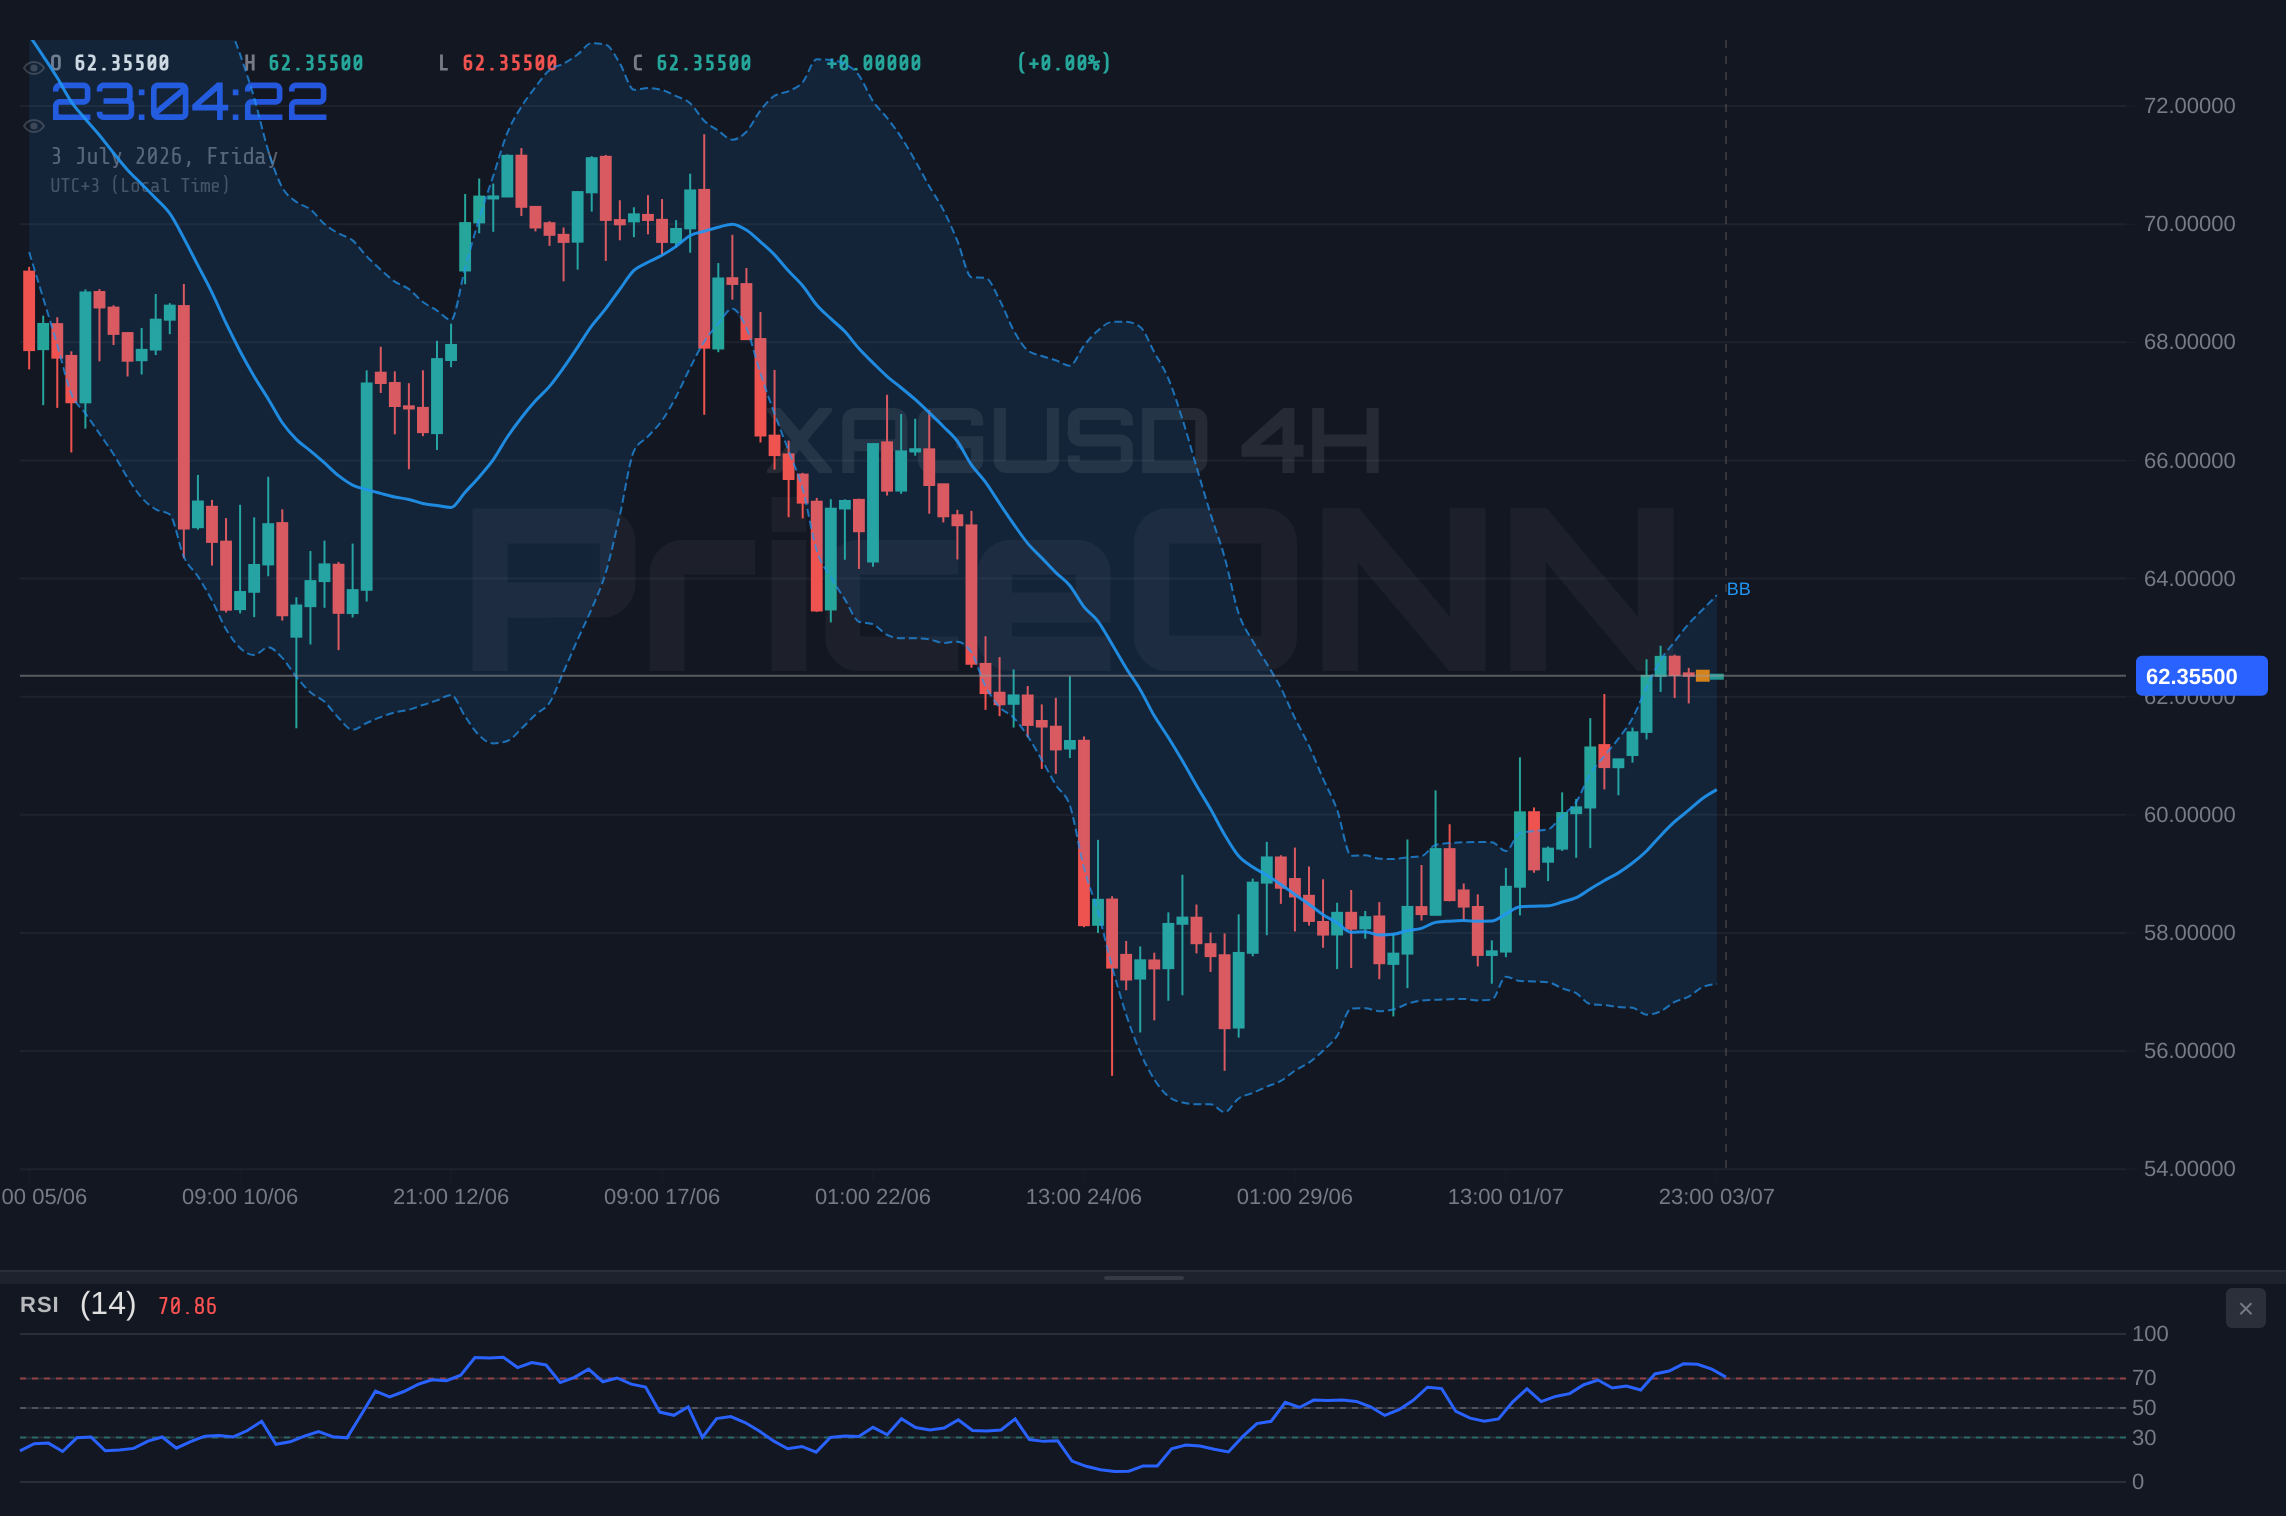Click the 01:00 29/06 time label

tap(1295, 1197)
